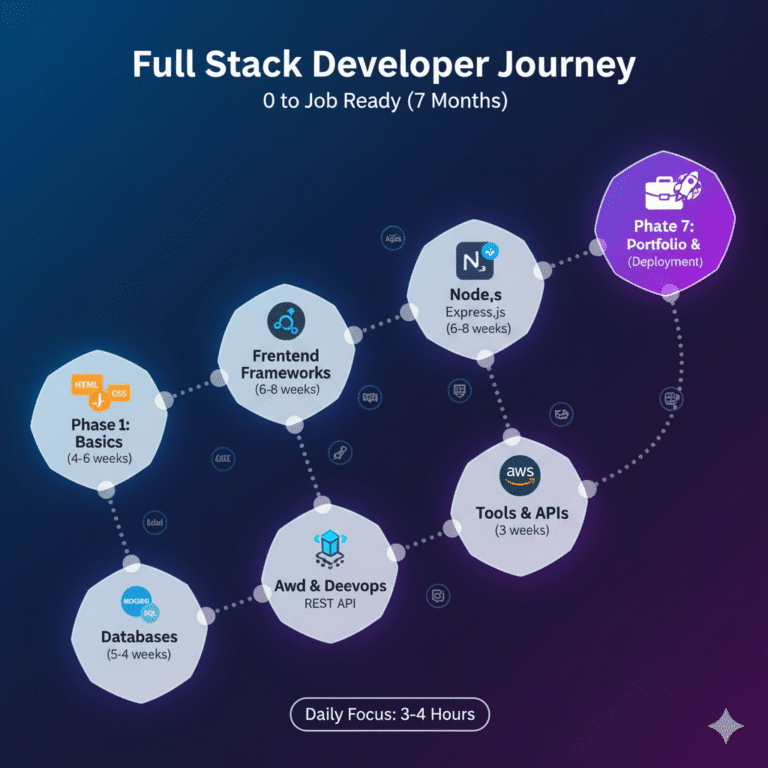Click the Databases node title

pyautogui.click(x=139, y=636)
